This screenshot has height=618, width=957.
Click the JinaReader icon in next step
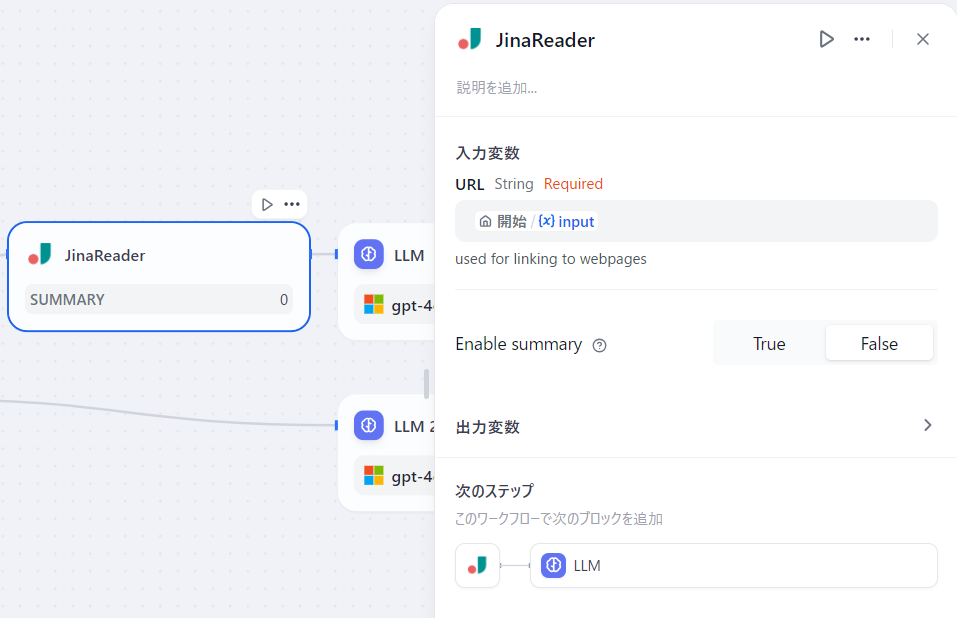pos(477,566)
